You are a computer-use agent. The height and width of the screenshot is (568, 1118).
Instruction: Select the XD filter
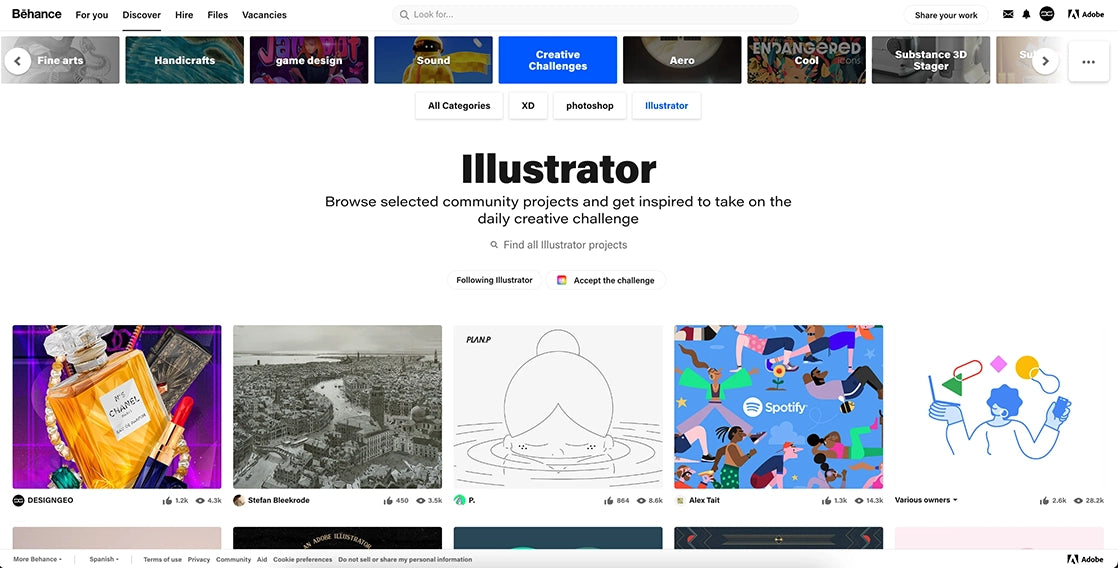coord(528,105)
